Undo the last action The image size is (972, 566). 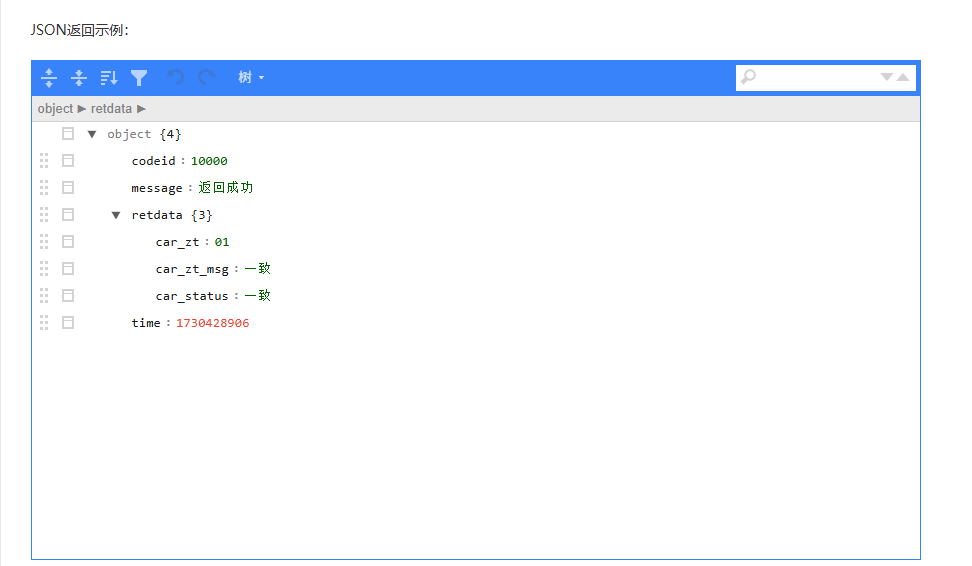175,77
